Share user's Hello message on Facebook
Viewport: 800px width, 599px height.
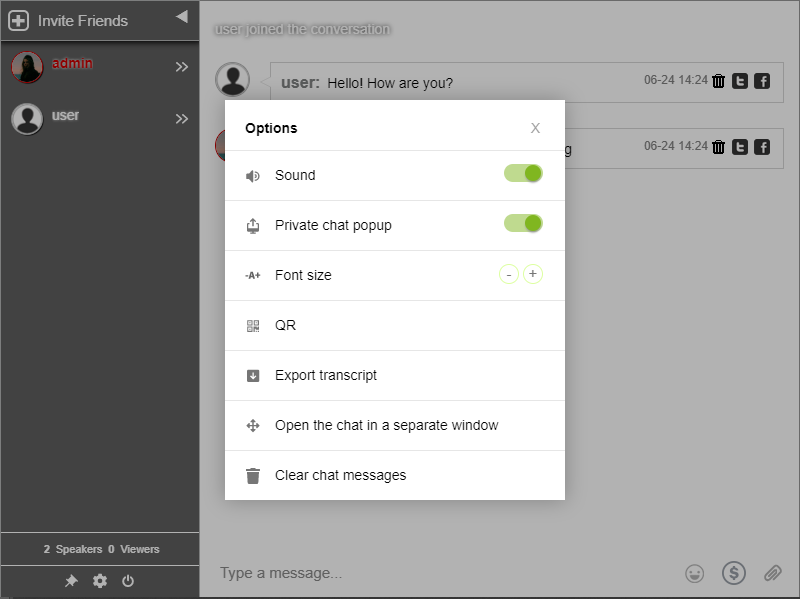(x=762, y=81)
